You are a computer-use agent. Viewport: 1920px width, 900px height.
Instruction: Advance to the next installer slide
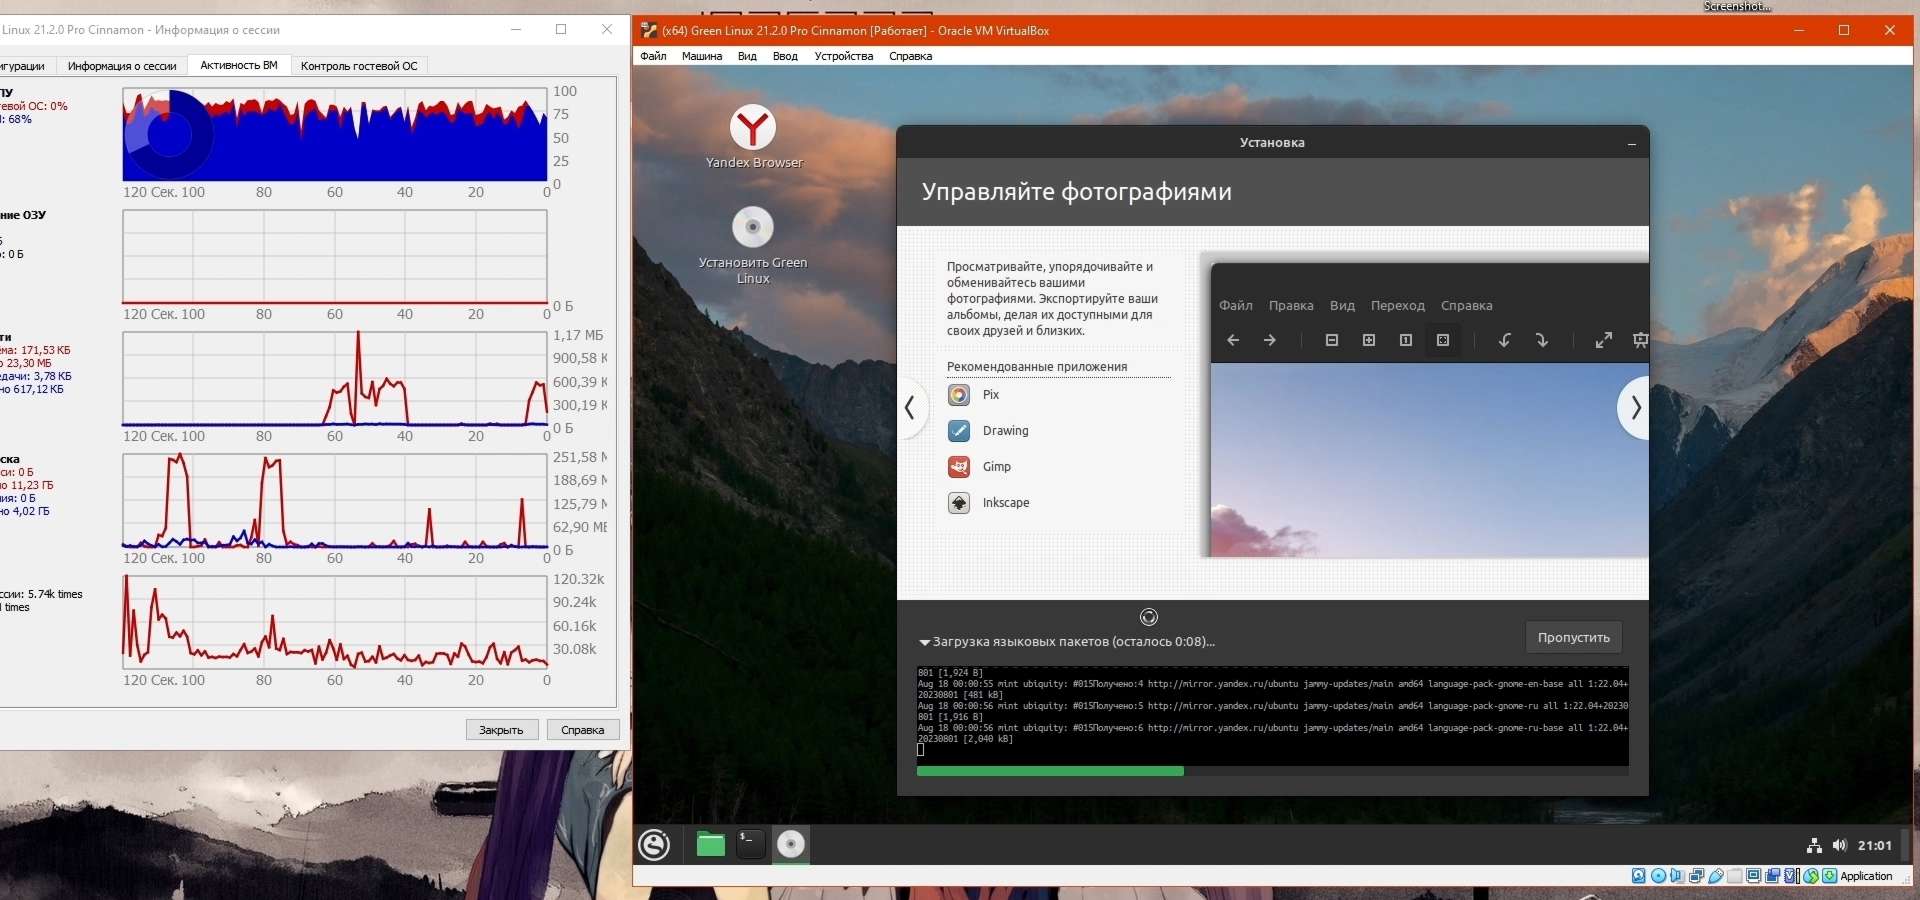click(1634, 408)
